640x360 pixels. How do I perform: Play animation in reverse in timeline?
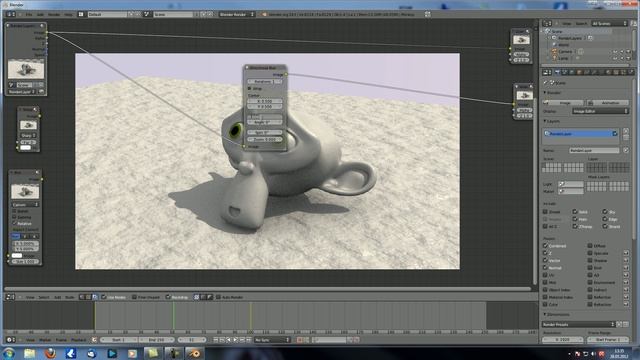(x=229, y=340)
